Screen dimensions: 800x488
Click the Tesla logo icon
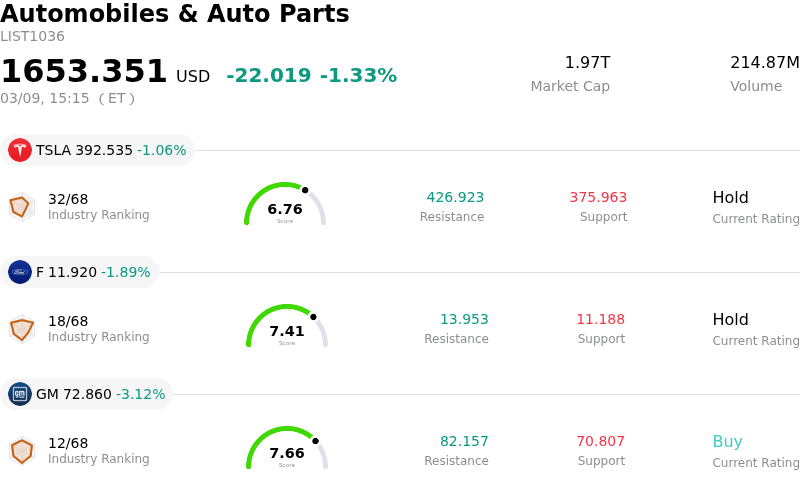click(20, 150)
